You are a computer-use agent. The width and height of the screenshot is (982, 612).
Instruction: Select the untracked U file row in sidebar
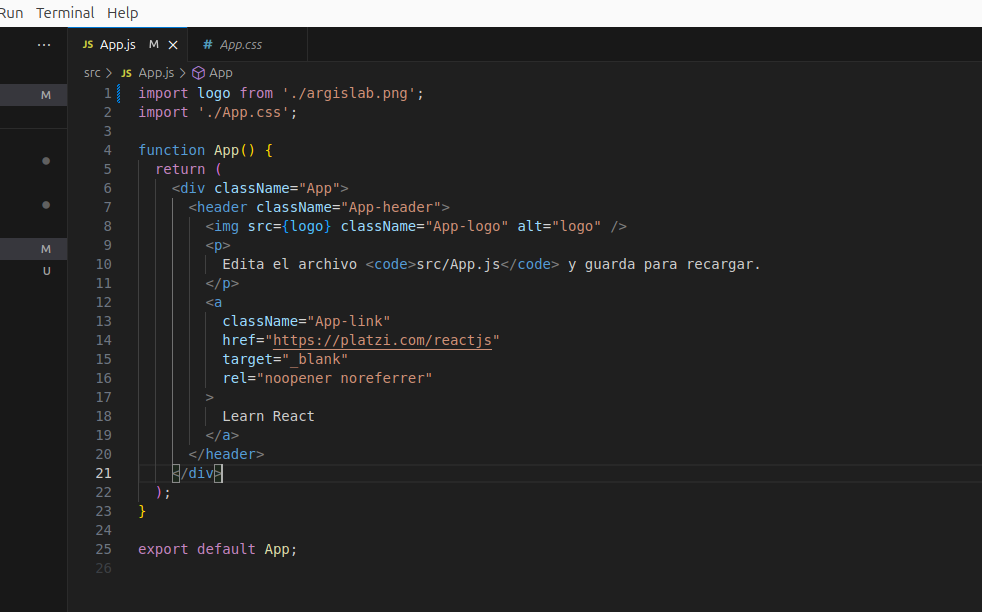[x=34, y=271]
